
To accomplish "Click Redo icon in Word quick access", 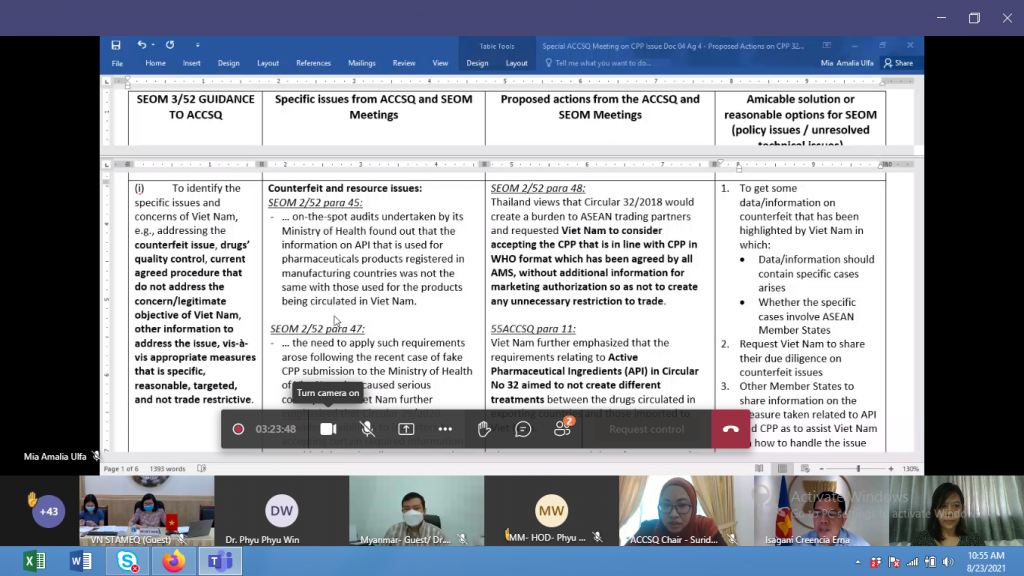I will (x=170, y=45).
